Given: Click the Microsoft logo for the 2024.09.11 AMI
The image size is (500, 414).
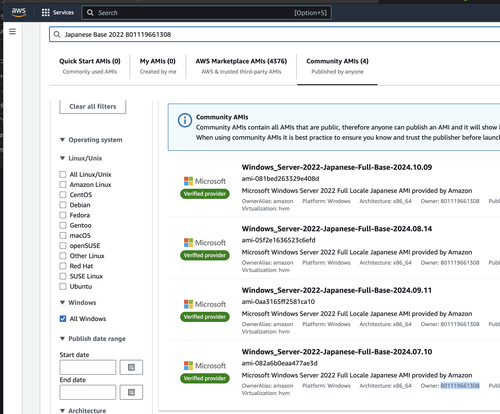Looking at the screenshot, I should click(x=205, y=304).
